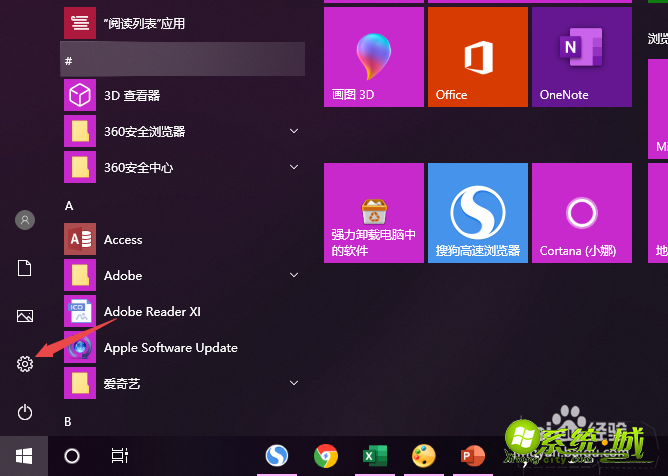668x476 pixels.
Task: Expand the Adobe folder chevron
Action: 294,275
